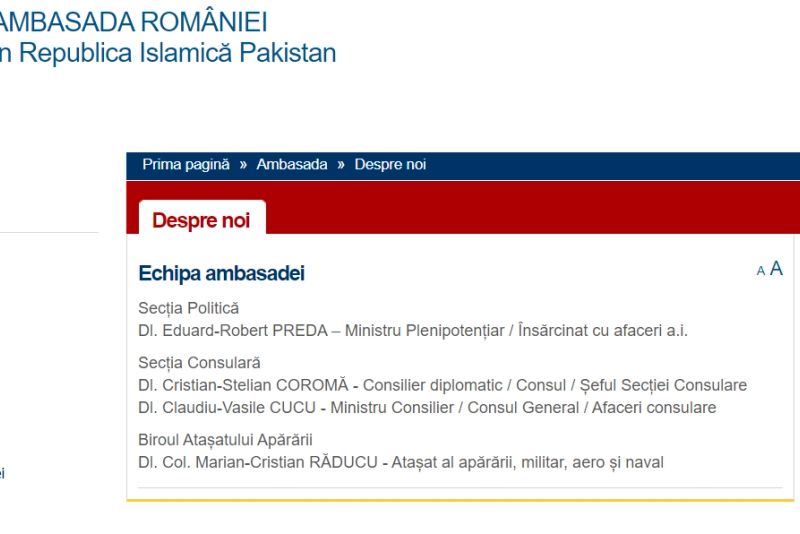Viewport: 800px width, 534px height.
Task: Select the Eduard-Robert PREDA entry
Action: (413, 330)
